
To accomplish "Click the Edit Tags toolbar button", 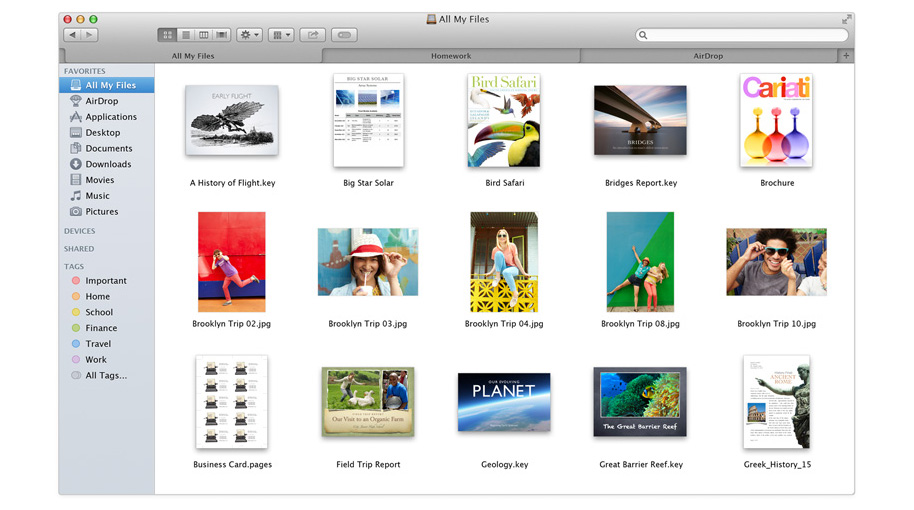I will pyautogui.click(x=344, y=35).
